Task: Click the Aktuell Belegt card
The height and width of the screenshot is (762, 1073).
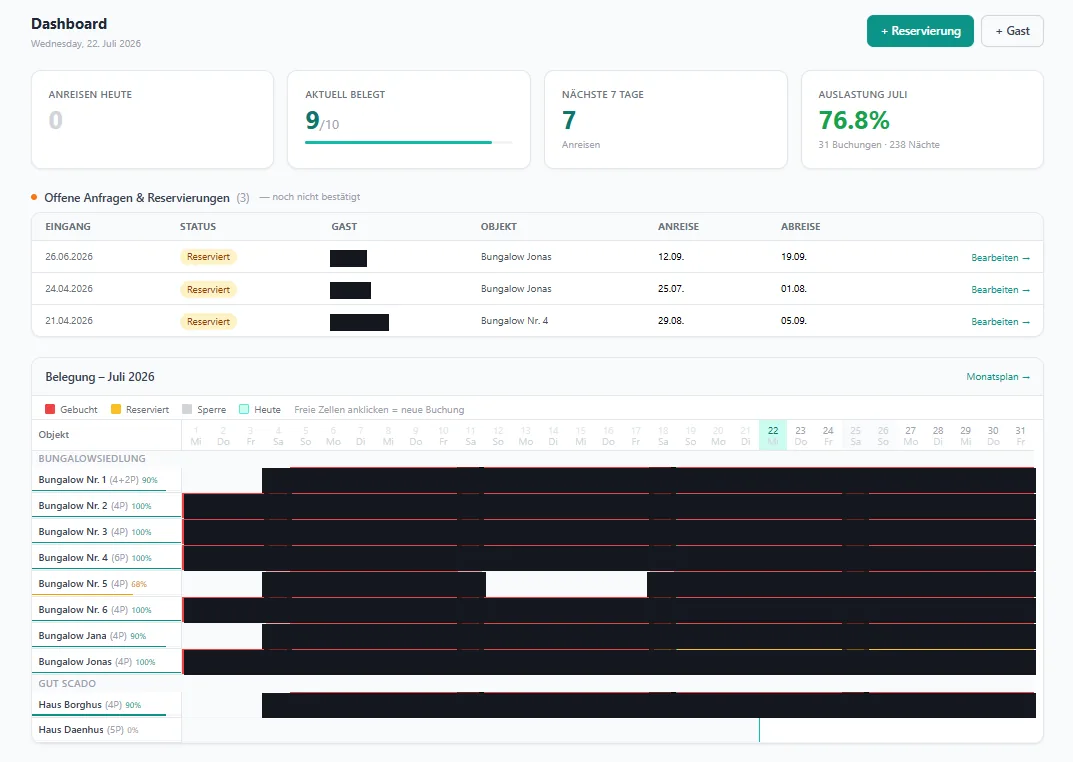Action: 409,120
